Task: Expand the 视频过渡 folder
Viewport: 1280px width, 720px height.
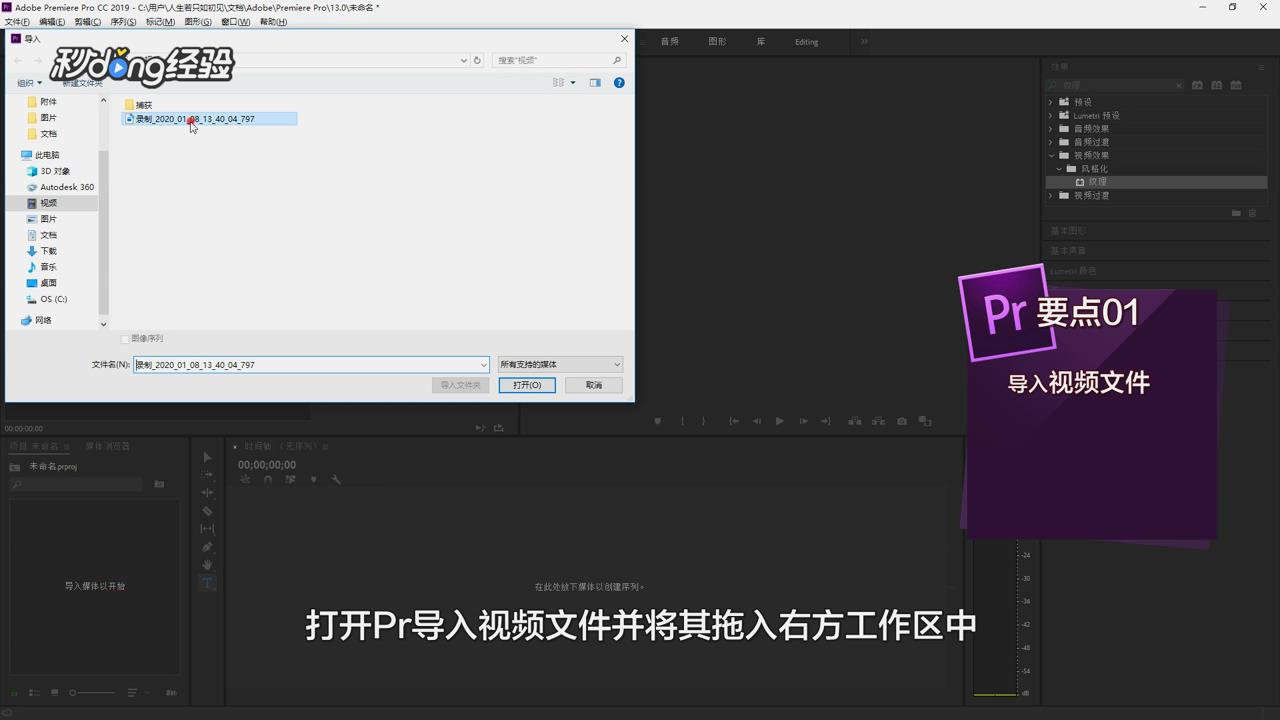Action: (1051, 196)
